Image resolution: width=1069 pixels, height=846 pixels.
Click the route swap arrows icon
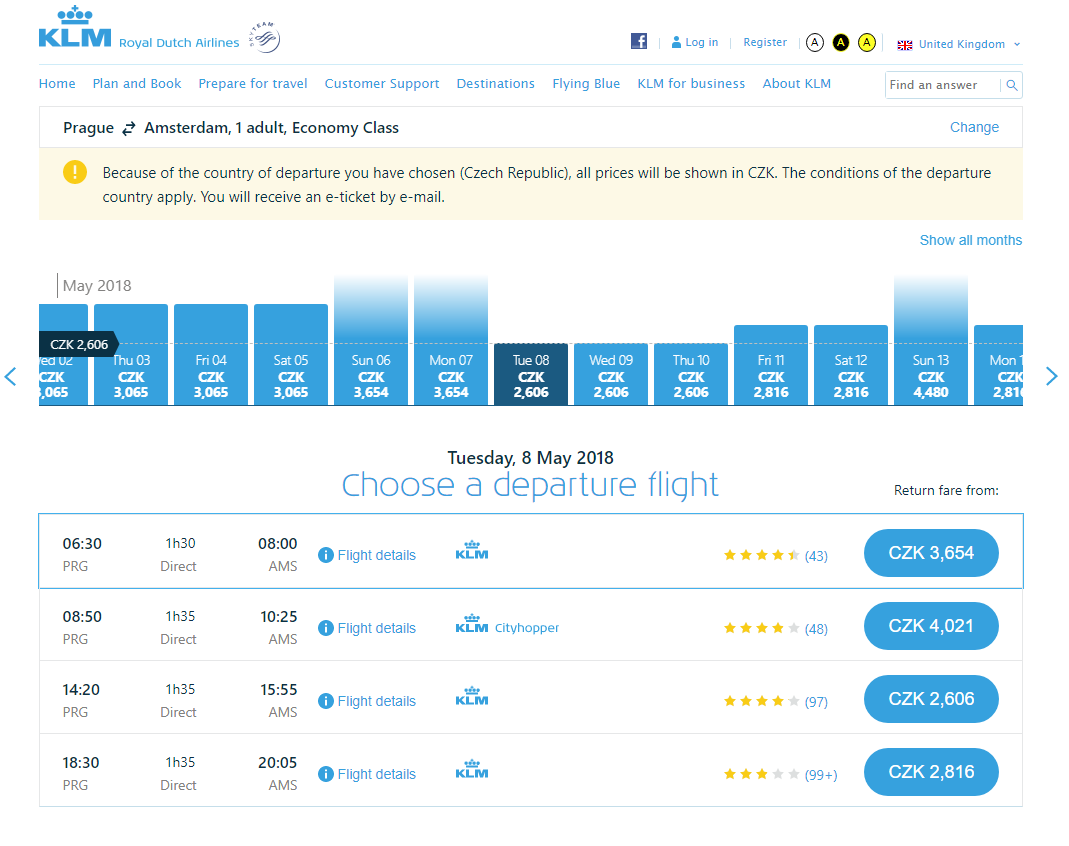(x=129, y=128)
